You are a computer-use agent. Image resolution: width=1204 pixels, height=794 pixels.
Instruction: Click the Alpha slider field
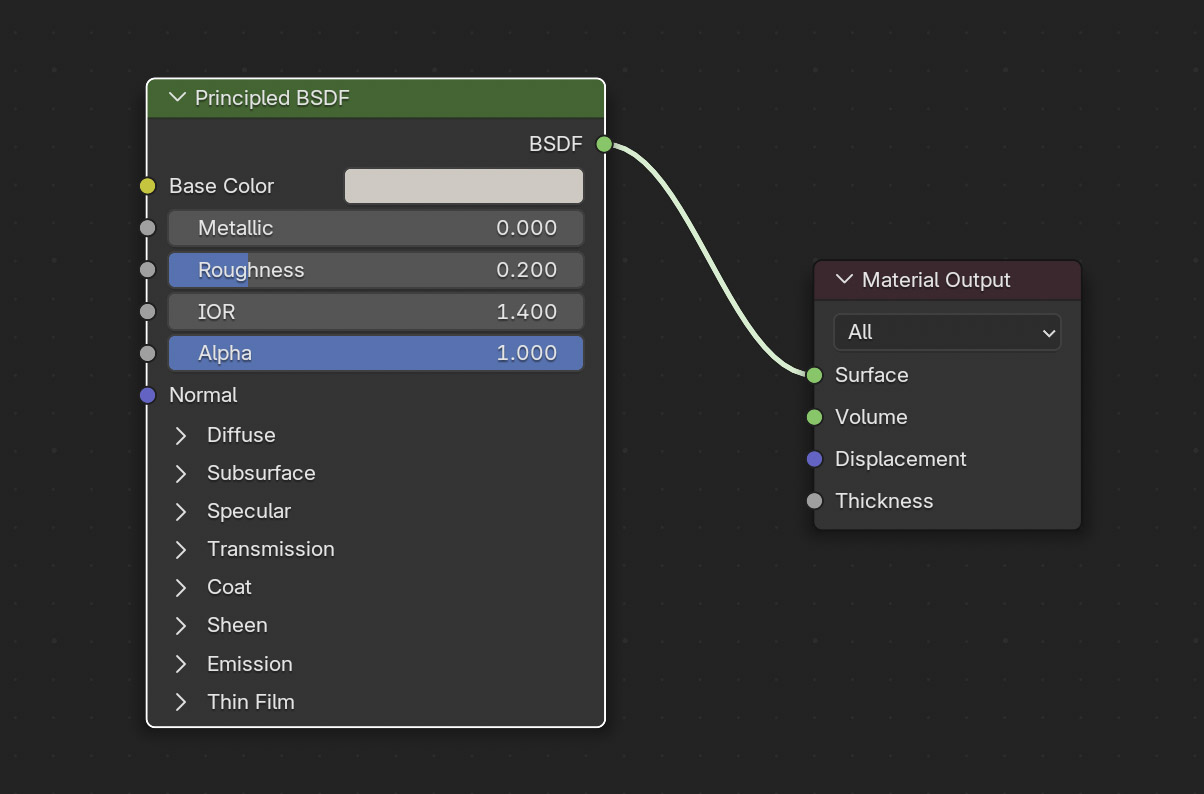[x=376, y=353]
